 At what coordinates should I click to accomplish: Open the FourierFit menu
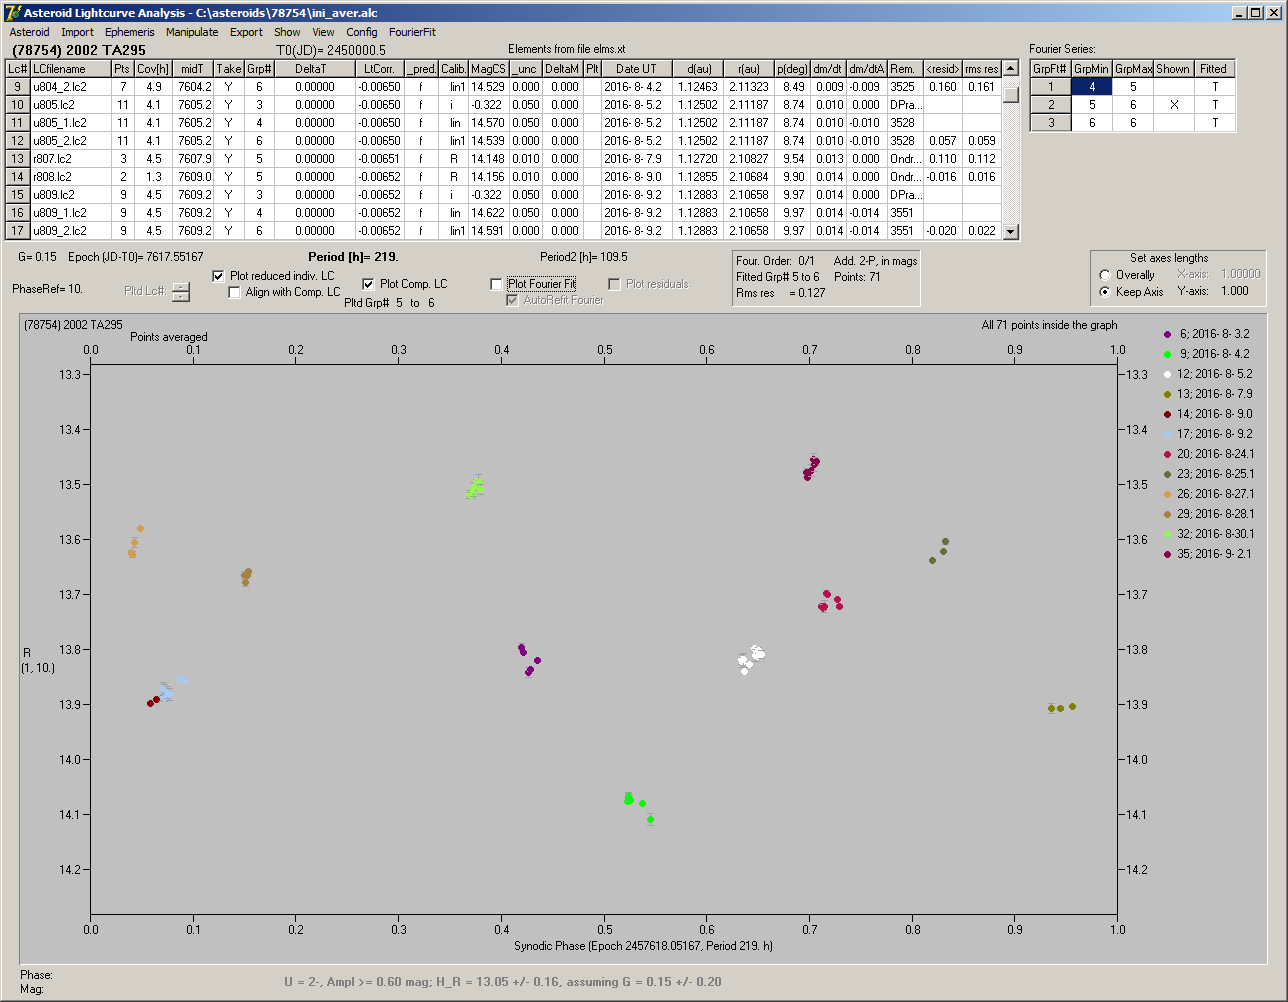click(x=412, y=32)
